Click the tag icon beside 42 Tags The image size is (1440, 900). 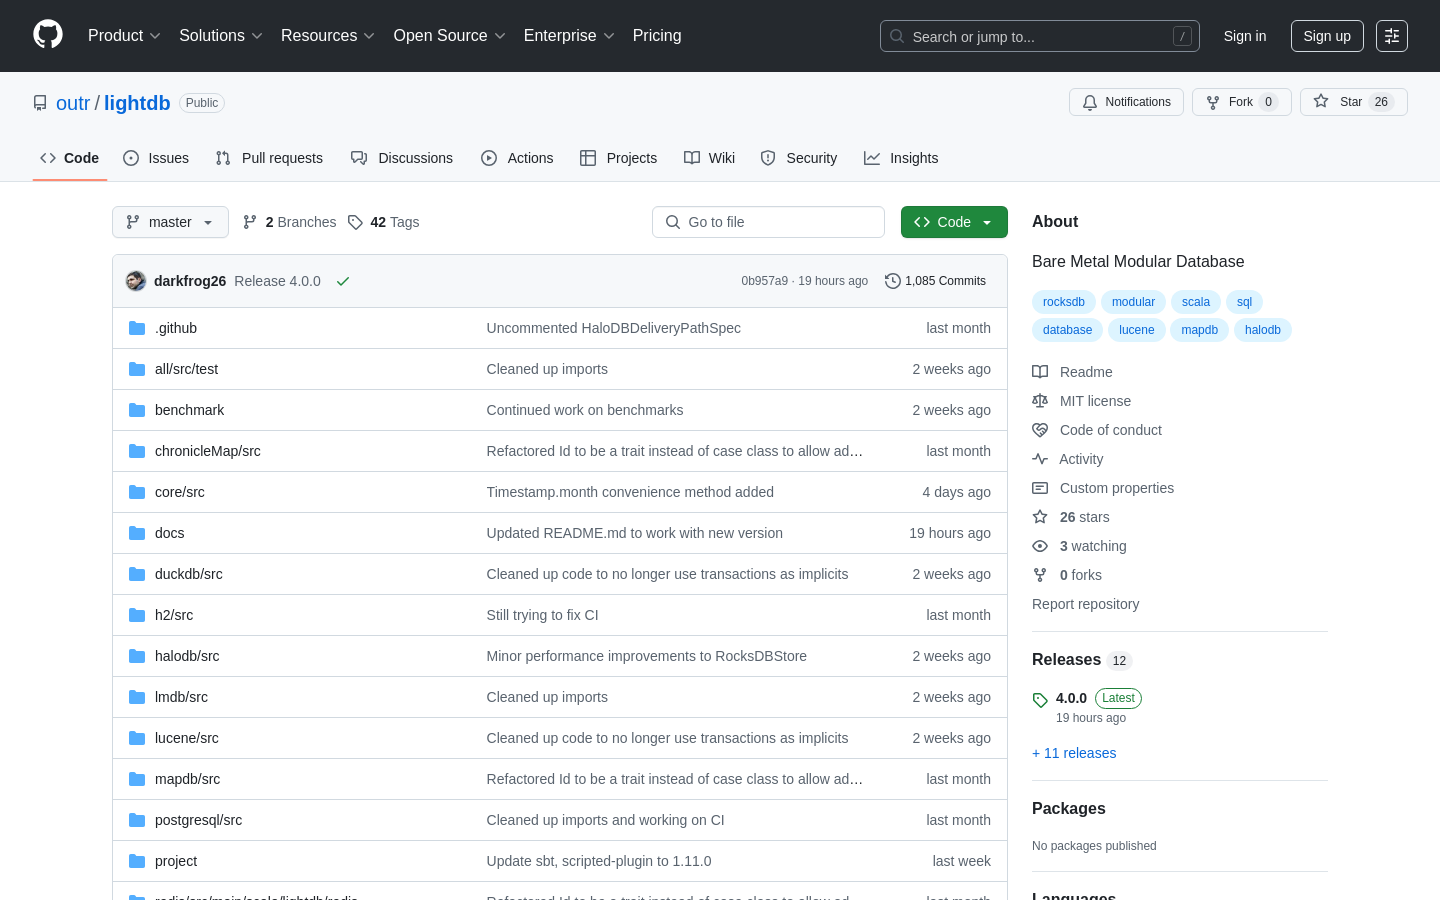tap(355, 222)
